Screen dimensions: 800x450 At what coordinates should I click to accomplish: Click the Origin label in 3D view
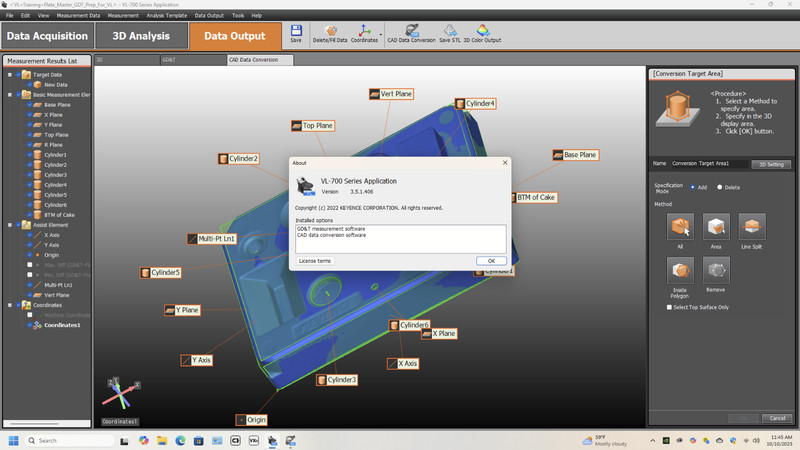(252, 420)
